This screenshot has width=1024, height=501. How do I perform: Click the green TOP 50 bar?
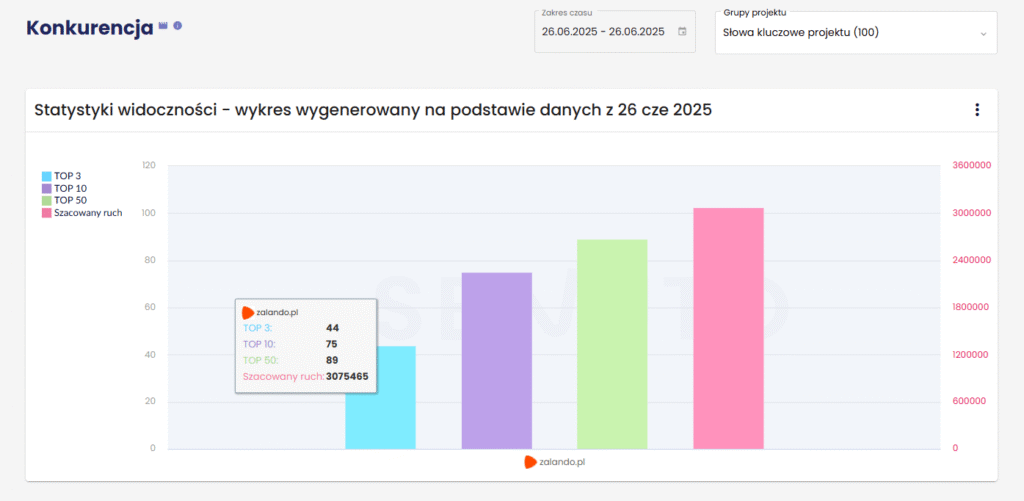pyautogui.click(x=612, y=344)
